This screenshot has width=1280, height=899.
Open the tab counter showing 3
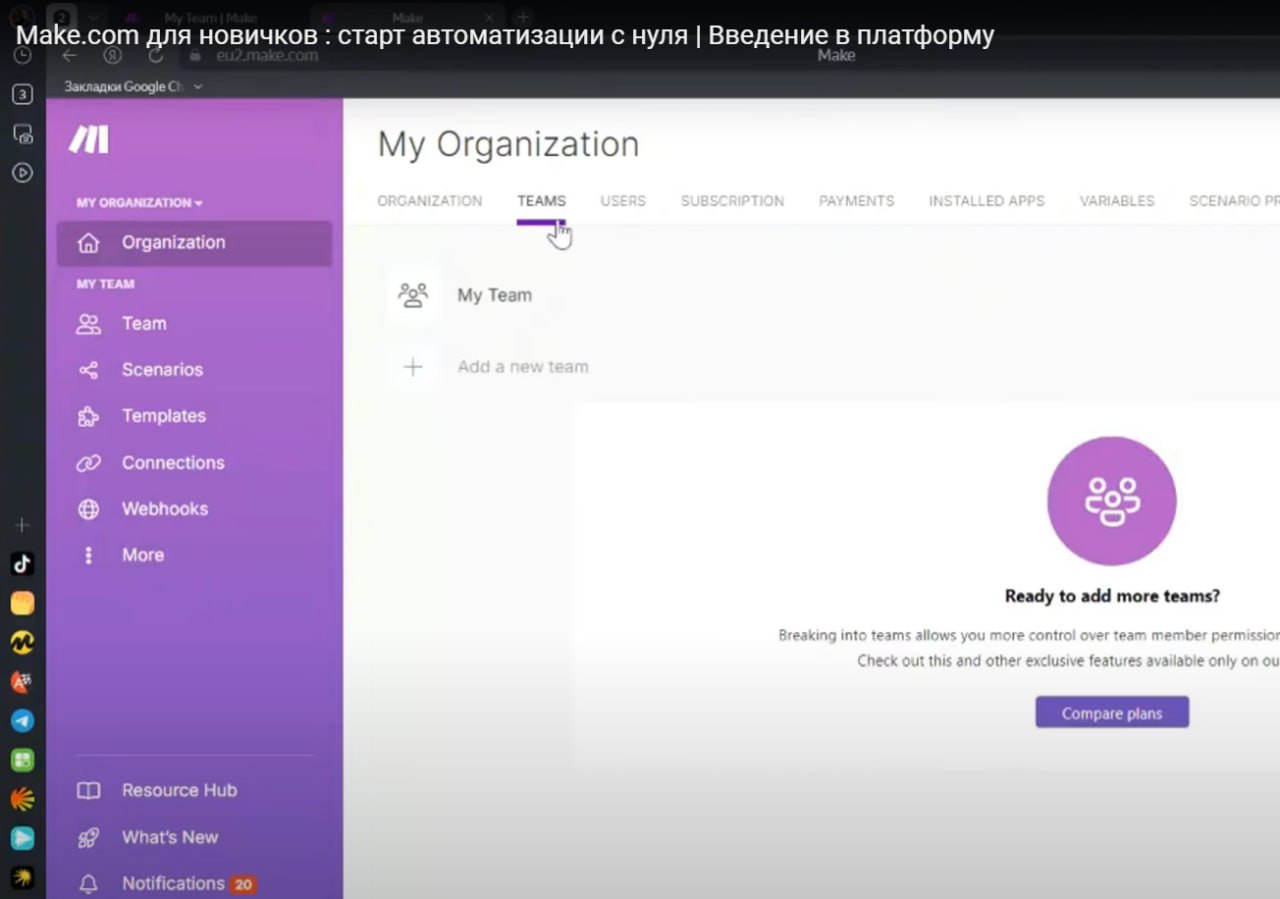(x=22, y=95)
